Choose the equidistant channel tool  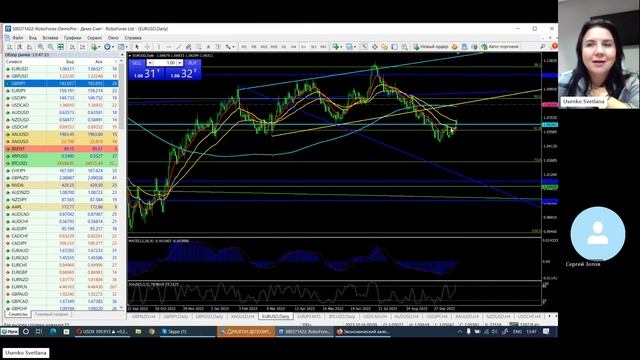tap(188, 47)
